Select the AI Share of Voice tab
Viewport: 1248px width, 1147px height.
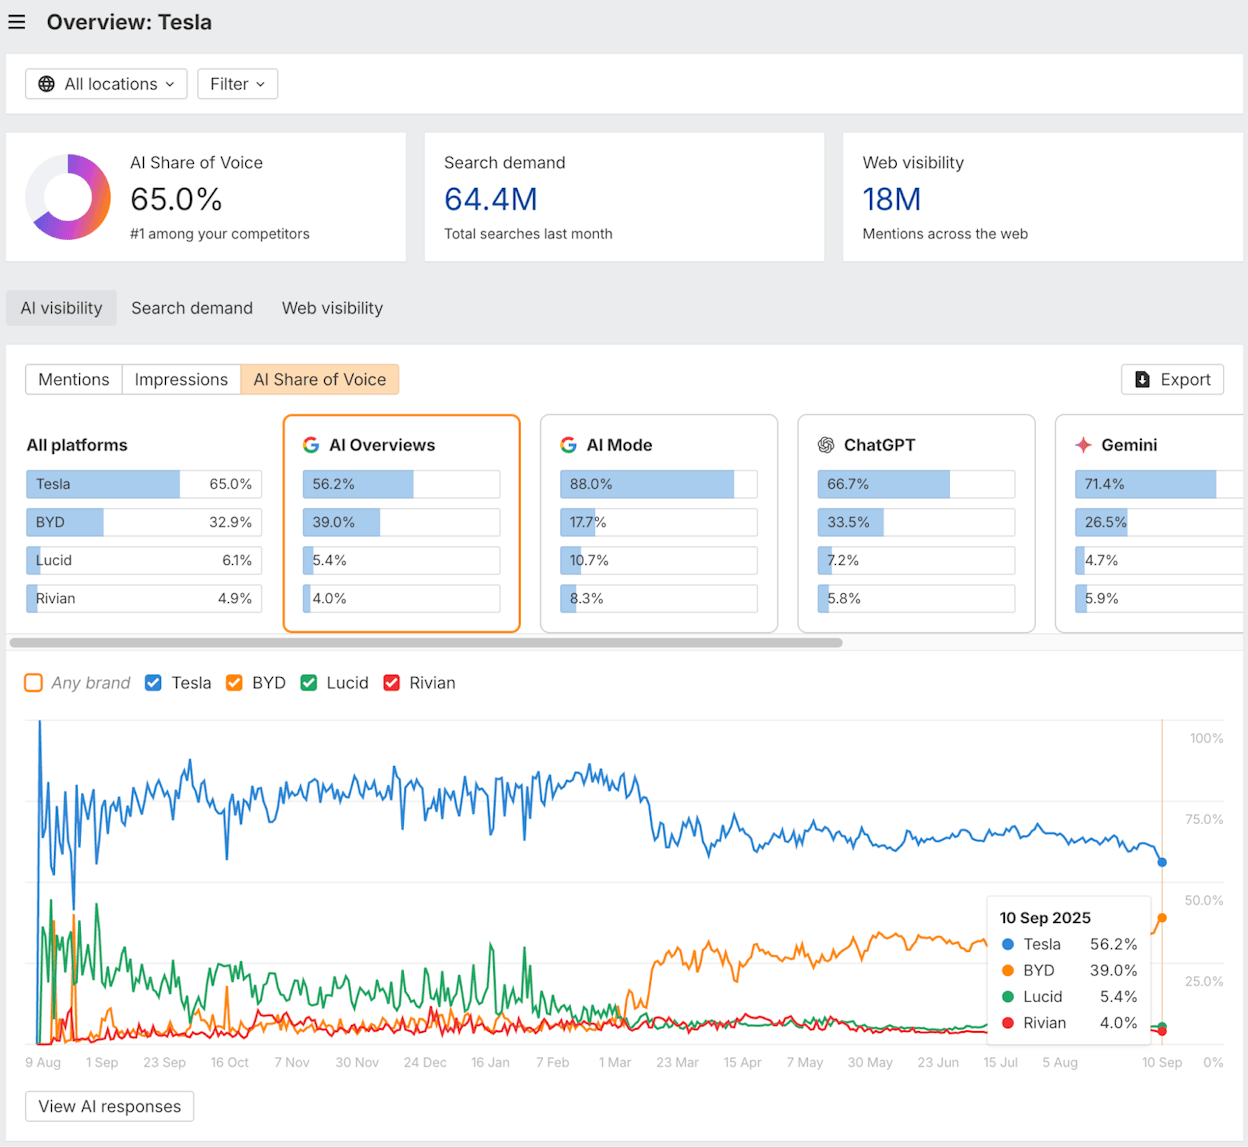pos(320,380)
